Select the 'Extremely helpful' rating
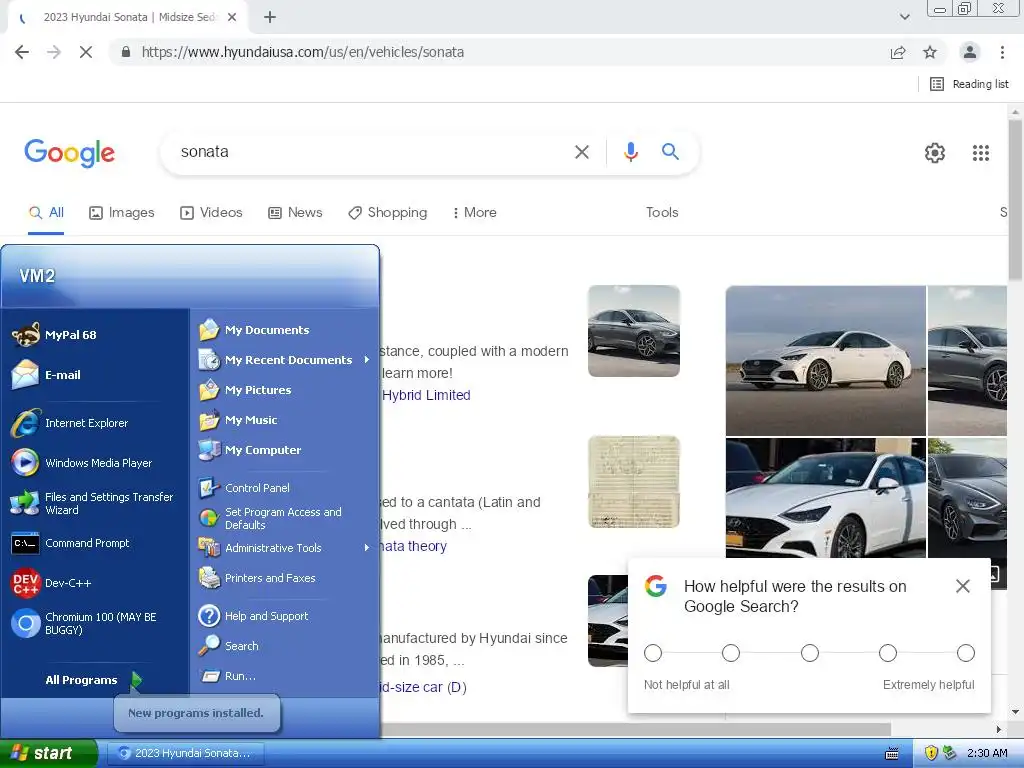Image resolution: width=1024 pixels, height=768 pixels. coord(966,653)
